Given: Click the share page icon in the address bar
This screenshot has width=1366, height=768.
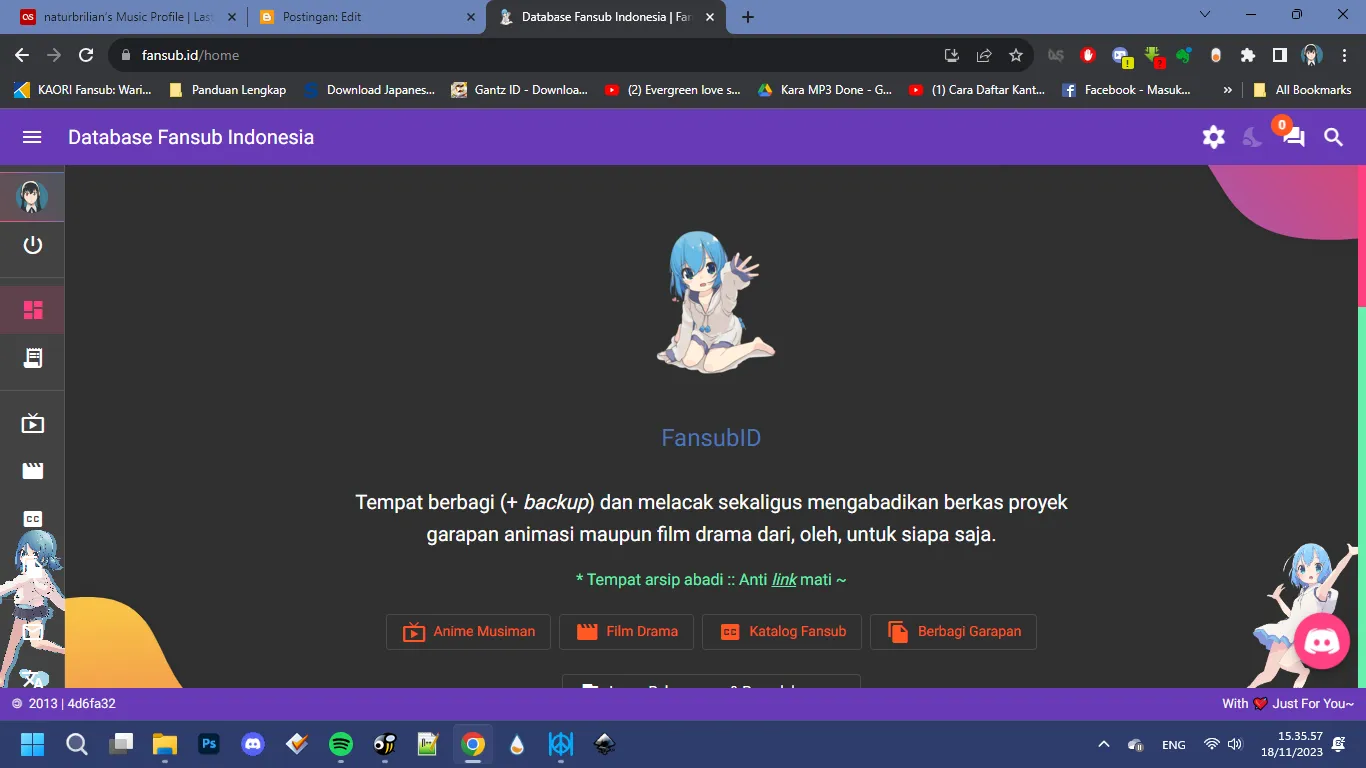Looking at the screenshot, I should (x=984, y=55).
